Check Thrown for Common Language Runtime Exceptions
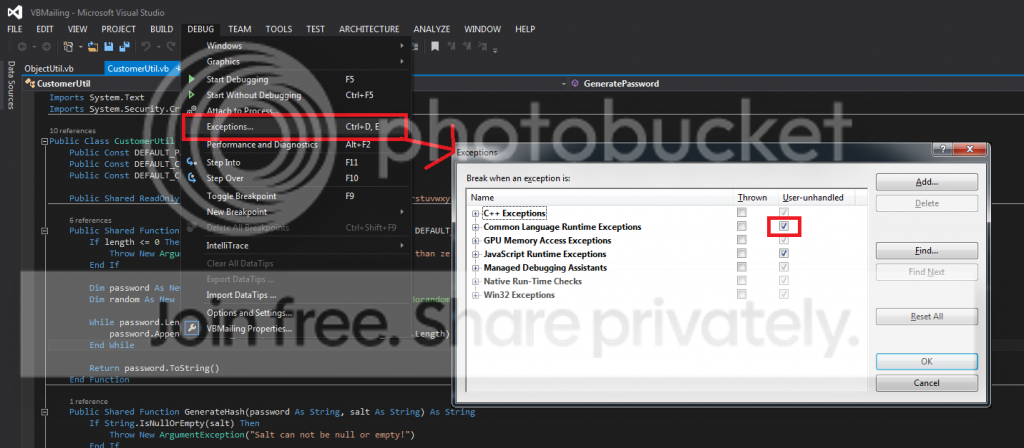Screen dimensions: 1024x448 tap(741, 227)
